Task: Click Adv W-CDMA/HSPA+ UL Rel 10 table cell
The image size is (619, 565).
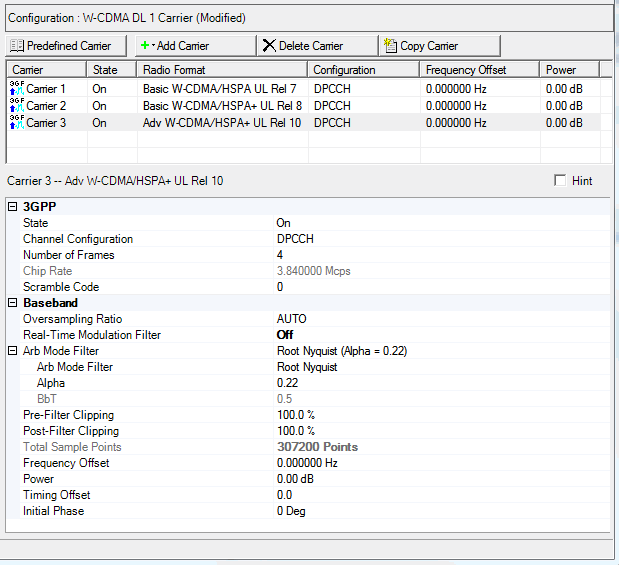Action: 222,123
